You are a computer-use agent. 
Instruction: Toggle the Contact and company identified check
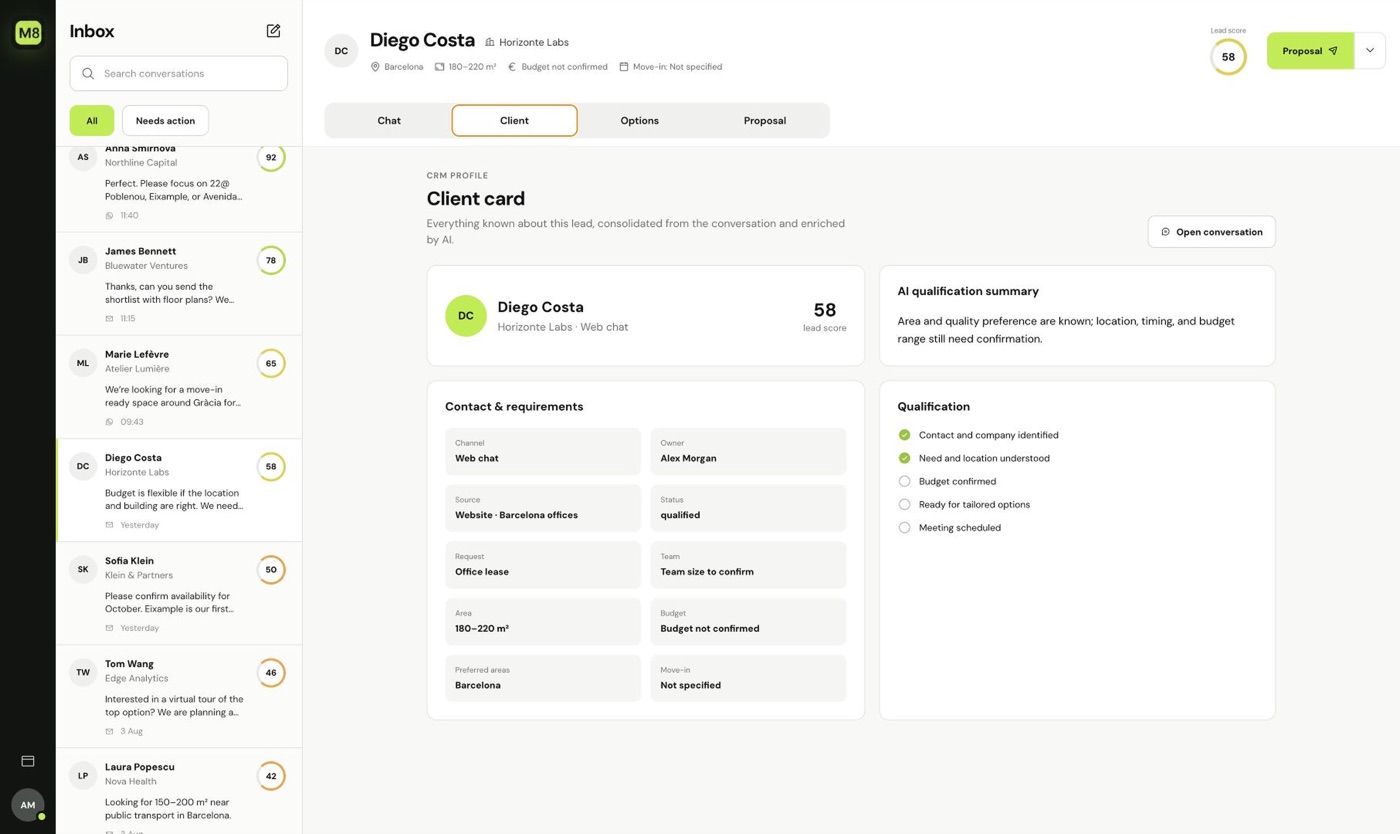click(x=904, y=435)
